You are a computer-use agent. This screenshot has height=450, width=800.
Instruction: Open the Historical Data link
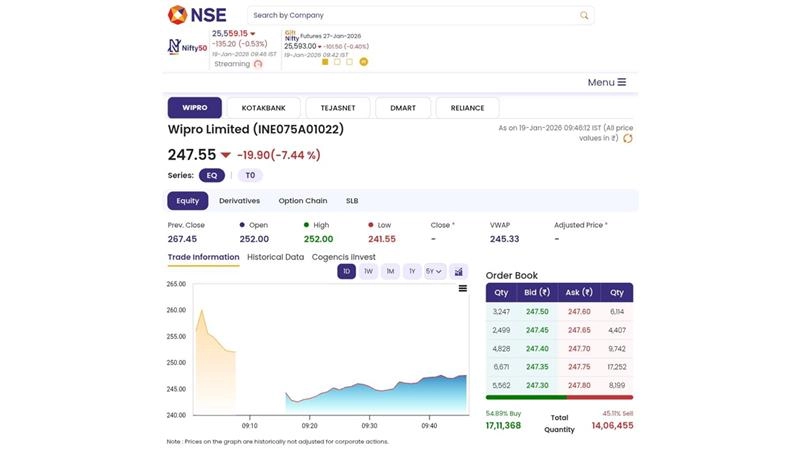[275, 257]
